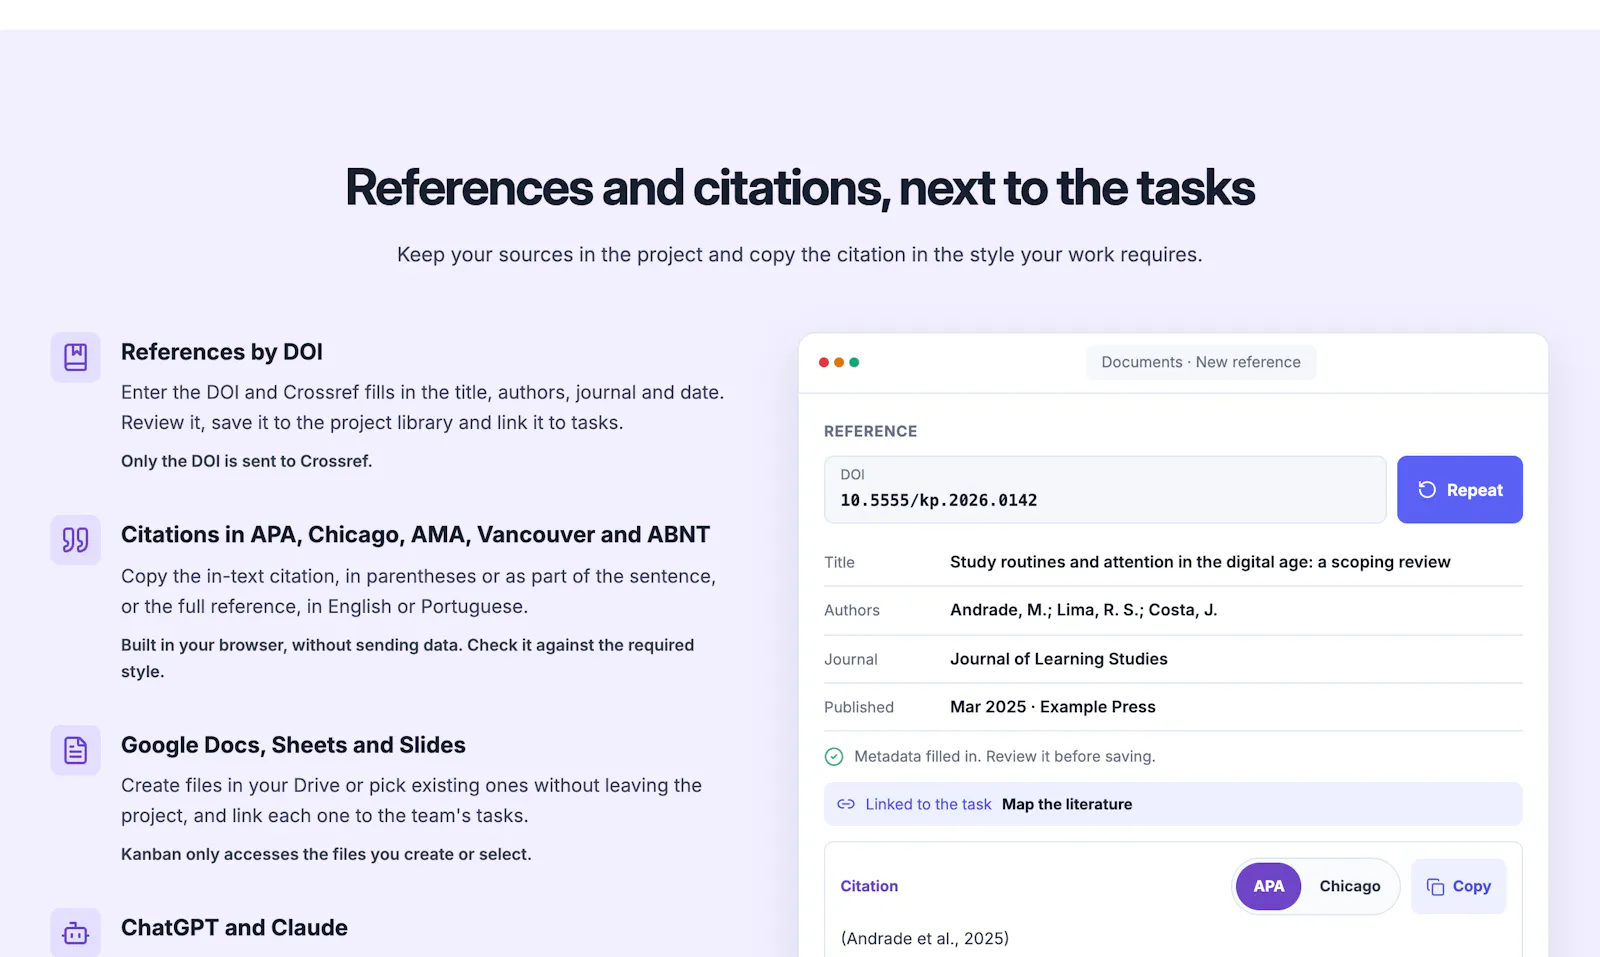
Task: Click the References by DOI bookmark icon
Action: pos(76,357)
